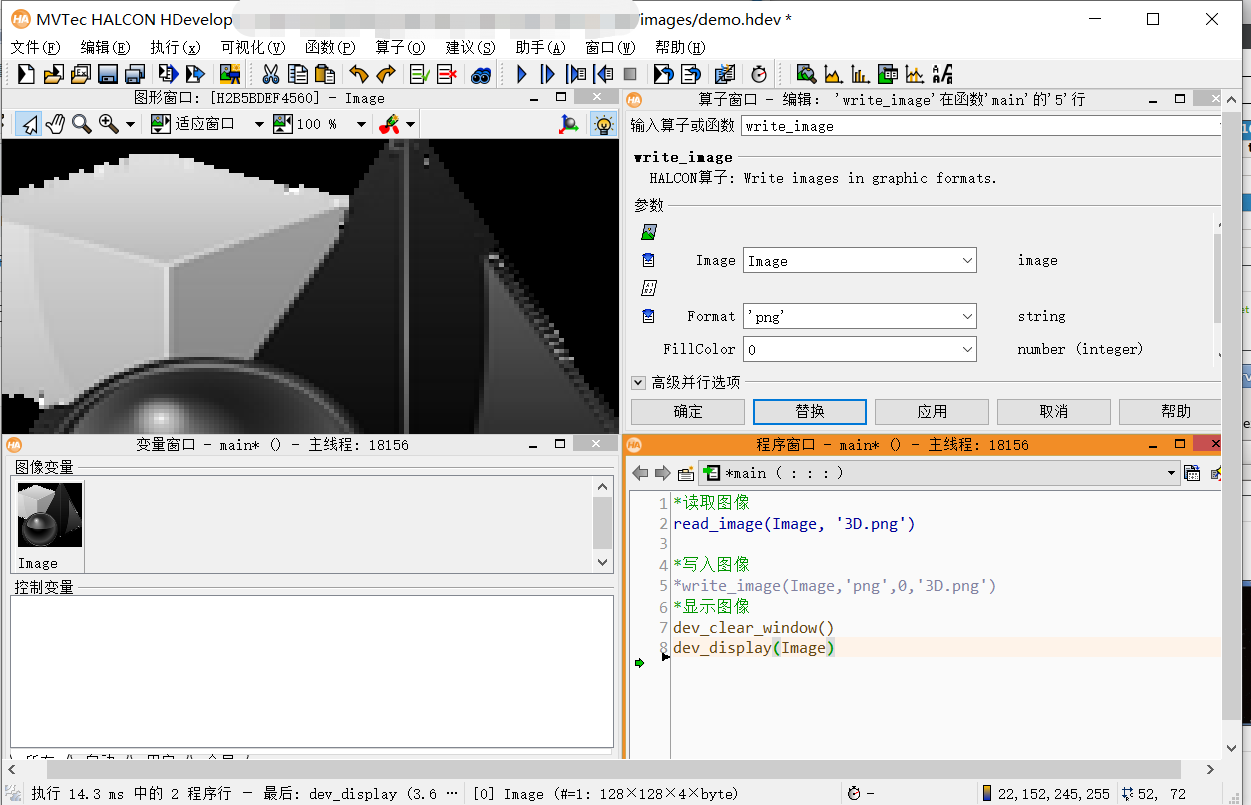
Task: Click the 取消 button
Action: (x=1053, y=411)
